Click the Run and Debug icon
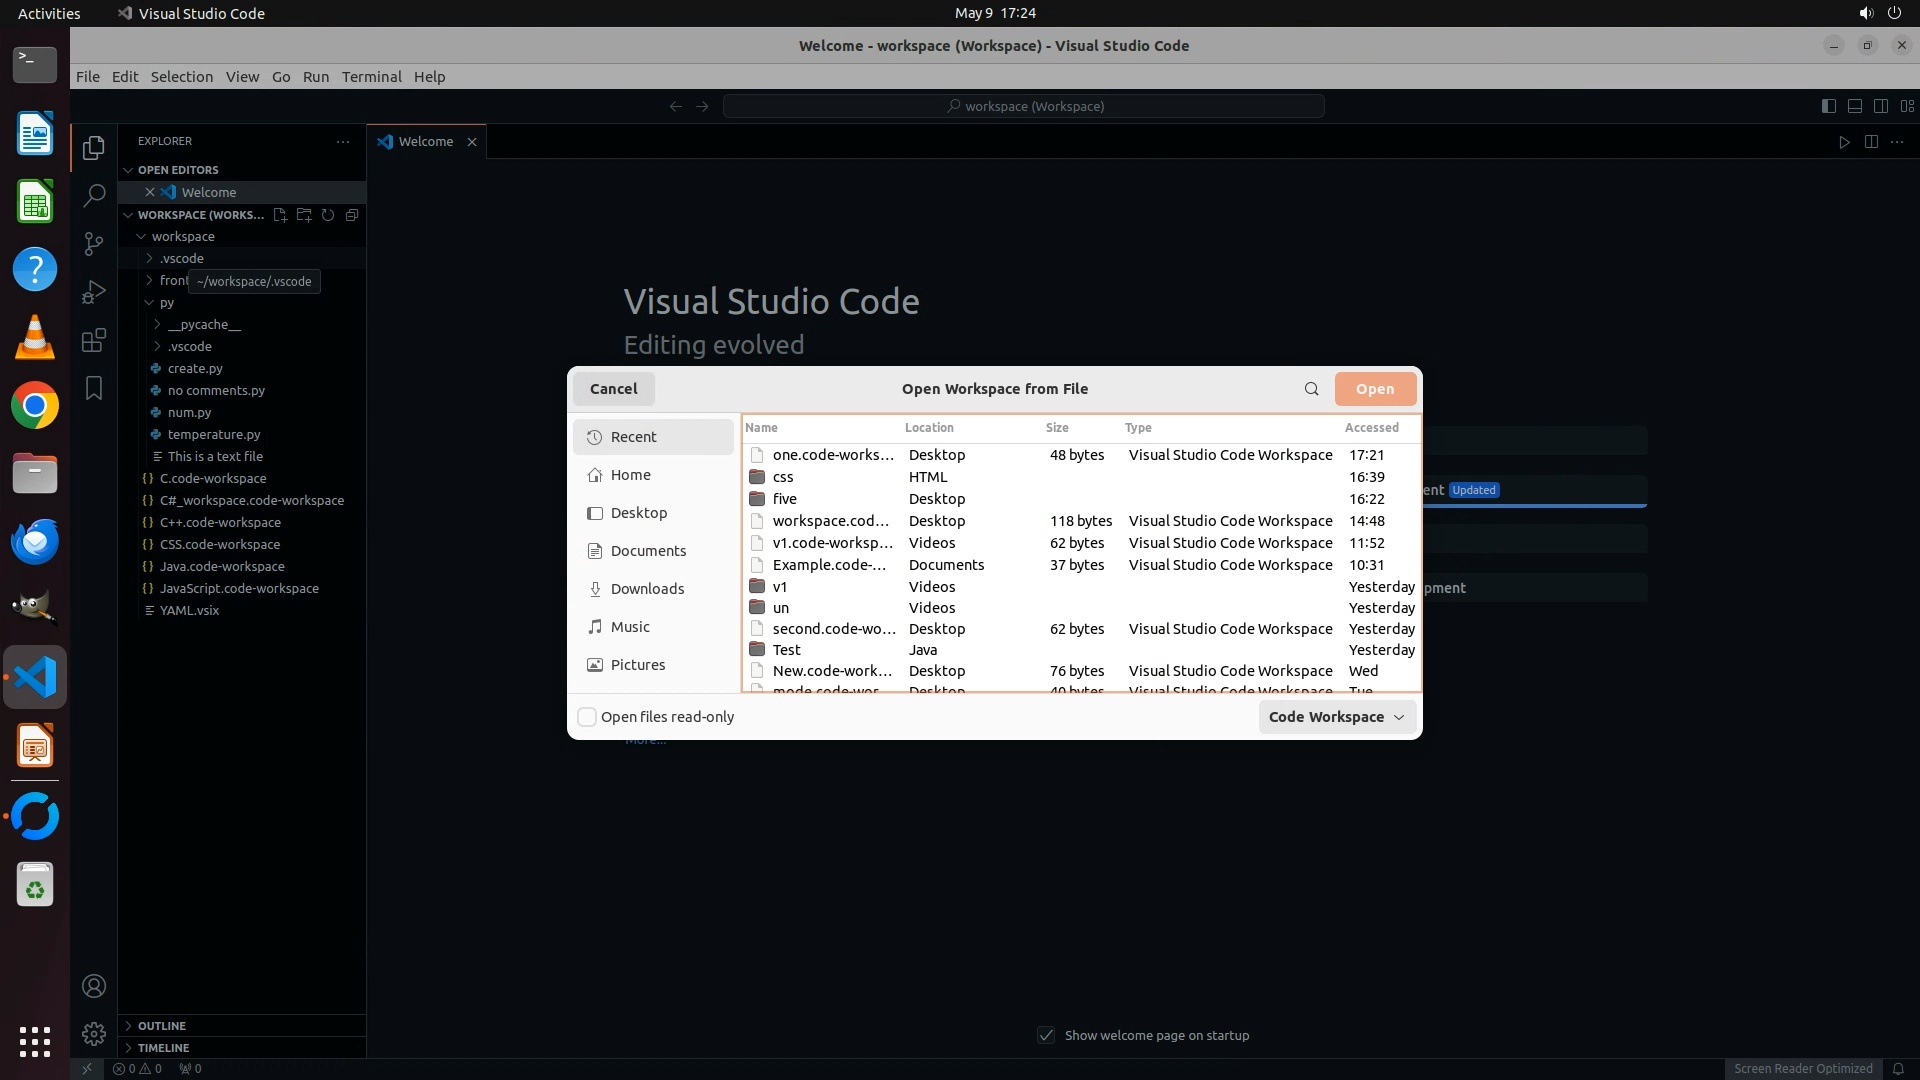 click(94, 292)
